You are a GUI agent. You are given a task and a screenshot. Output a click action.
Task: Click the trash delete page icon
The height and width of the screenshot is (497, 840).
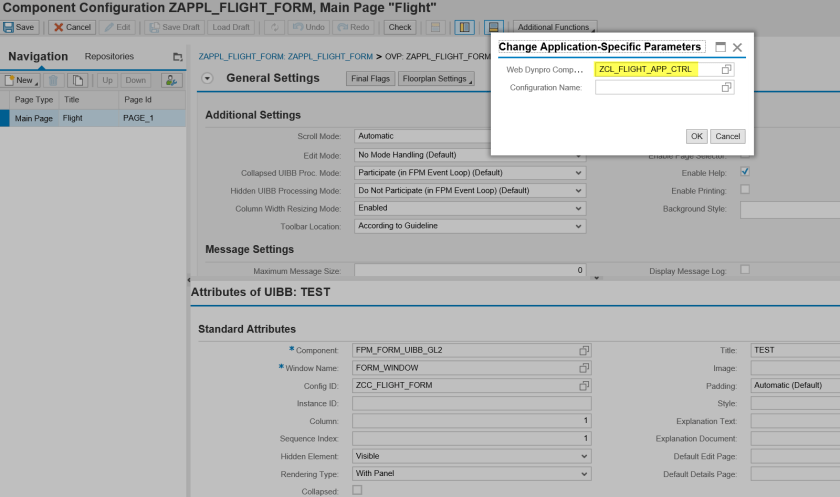(x=54, y=80)
